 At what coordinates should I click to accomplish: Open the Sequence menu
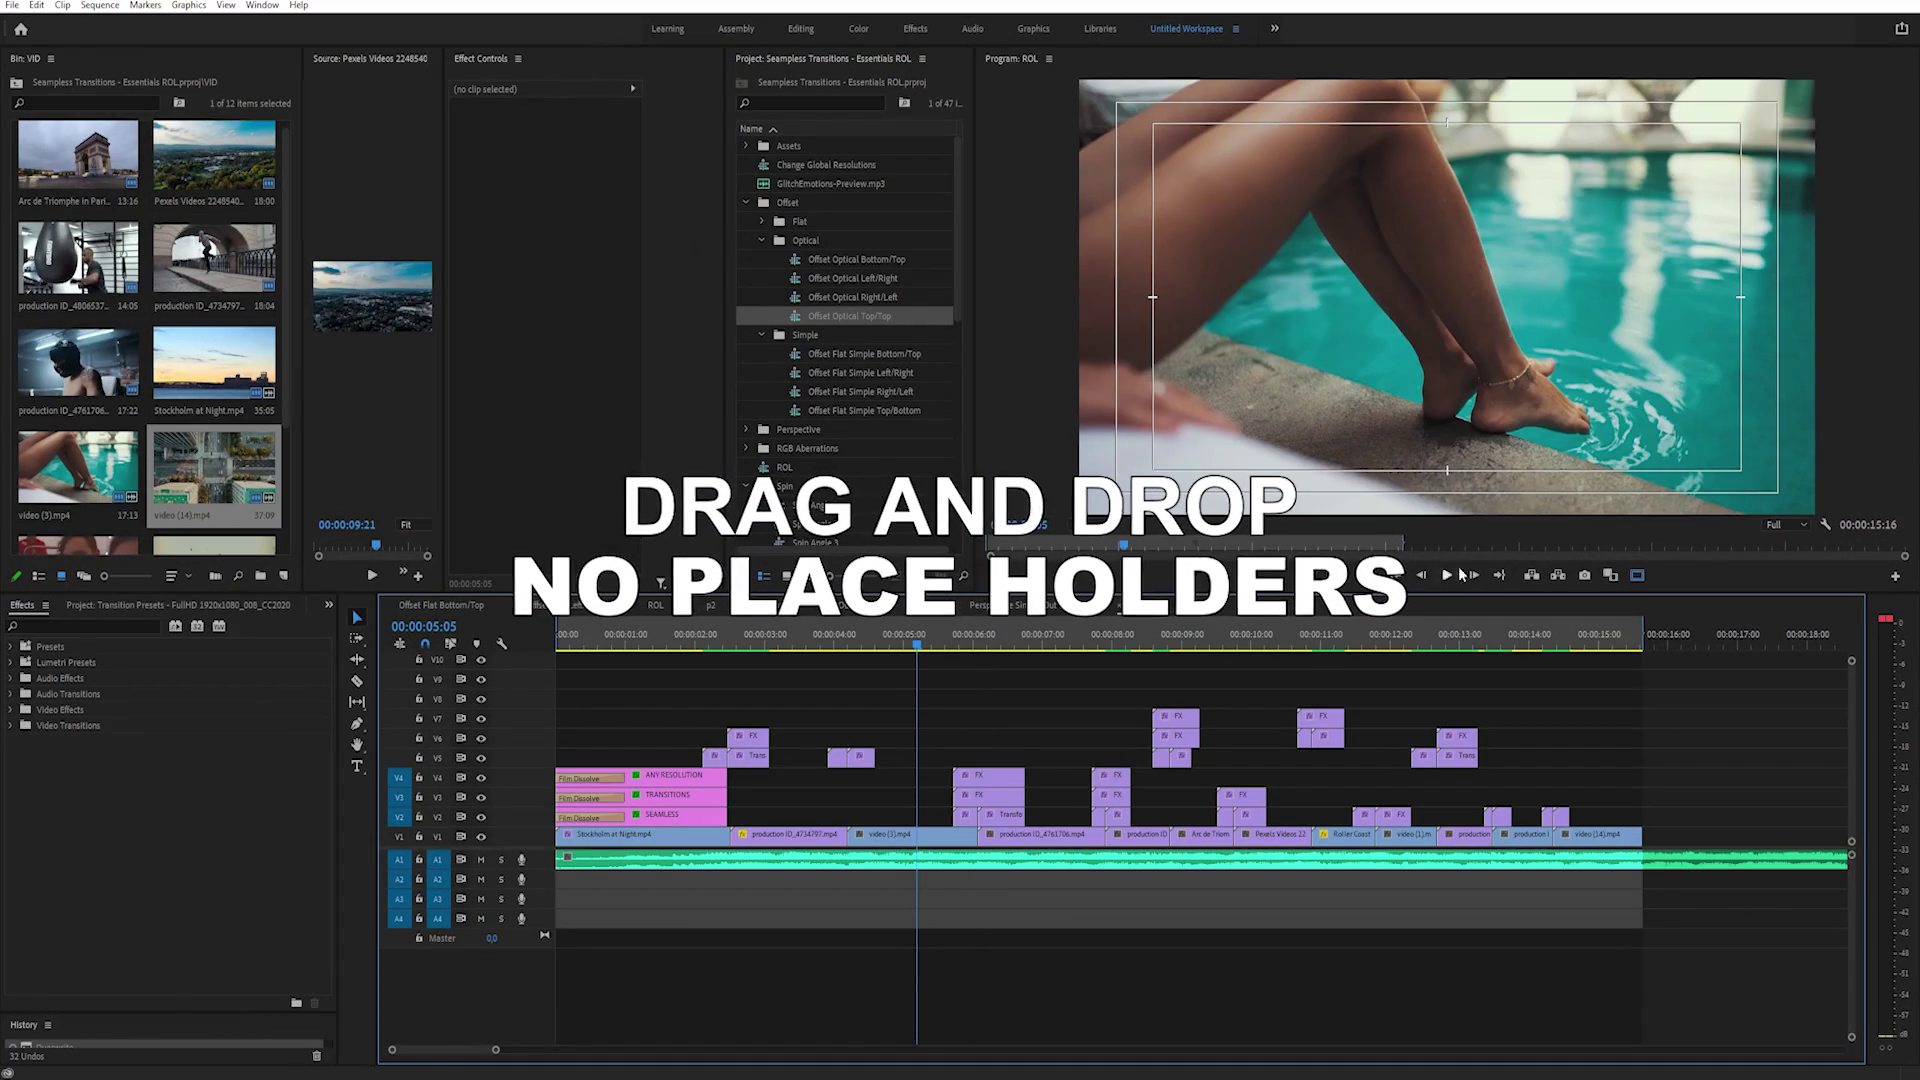click(x=99, y=5)
